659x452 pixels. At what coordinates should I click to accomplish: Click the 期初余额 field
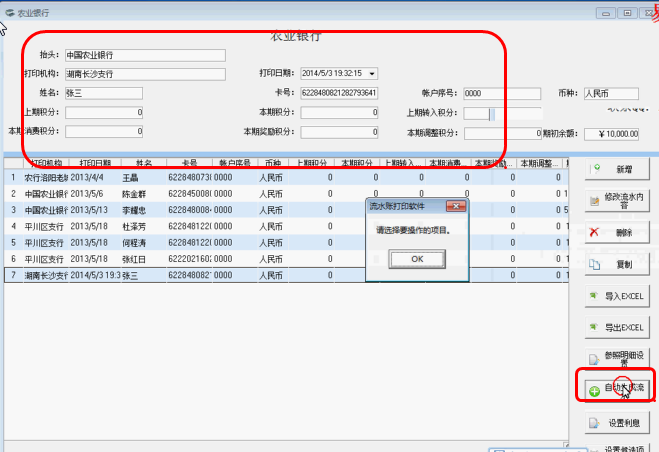pos(611,134)
